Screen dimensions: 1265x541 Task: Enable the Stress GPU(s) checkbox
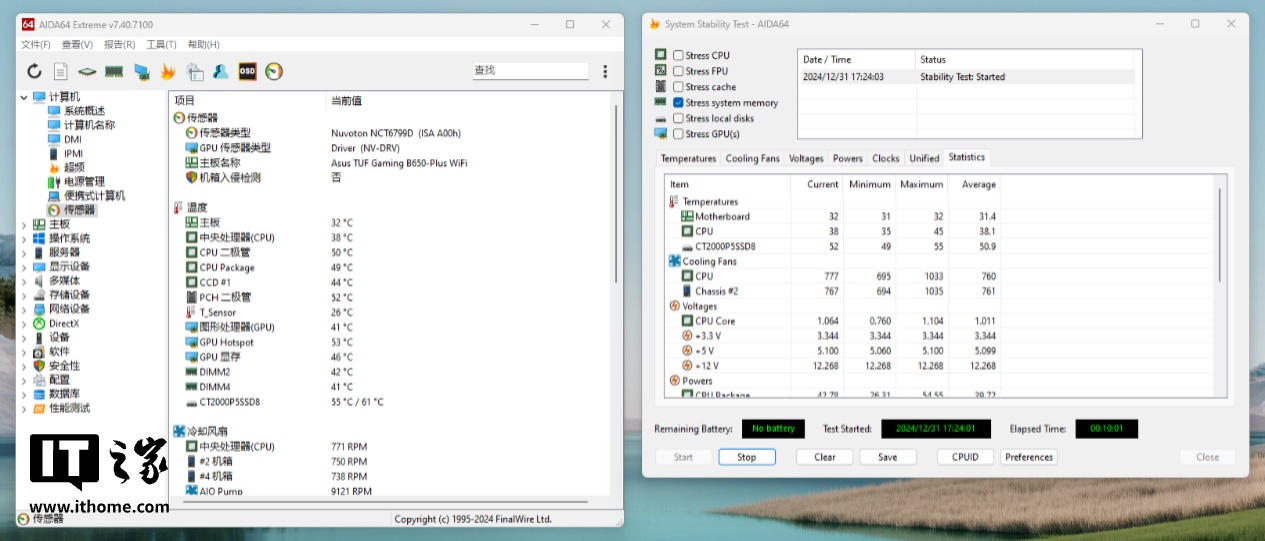click(679, 134)
